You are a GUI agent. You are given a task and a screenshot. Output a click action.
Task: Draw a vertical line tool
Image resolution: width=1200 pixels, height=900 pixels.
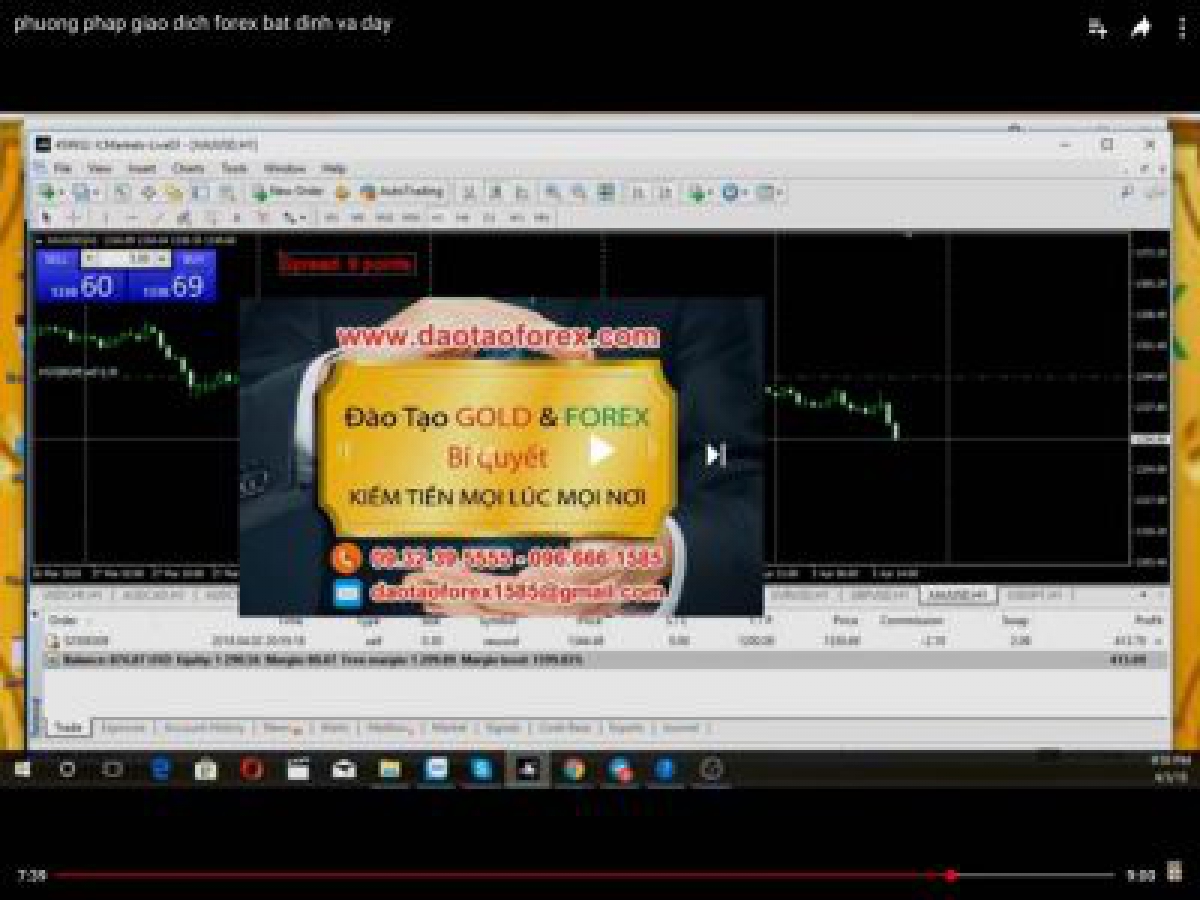[106, 217]
